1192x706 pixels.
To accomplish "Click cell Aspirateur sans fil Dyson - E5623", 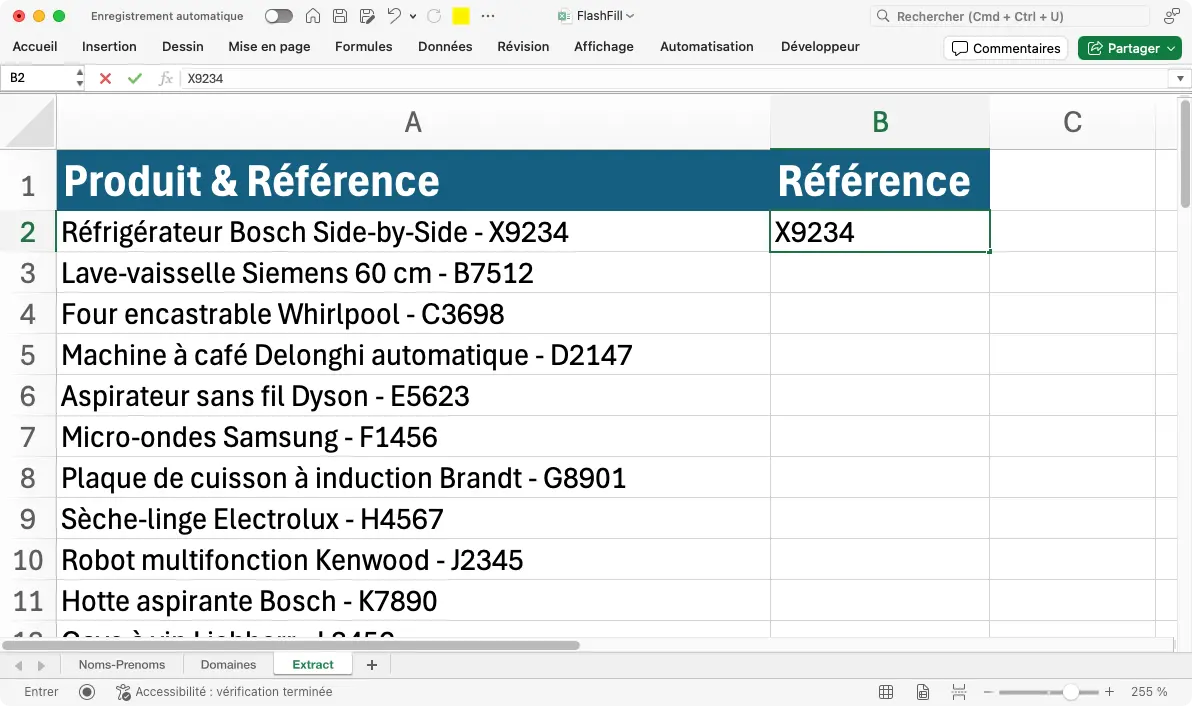I will pos(413,396).
